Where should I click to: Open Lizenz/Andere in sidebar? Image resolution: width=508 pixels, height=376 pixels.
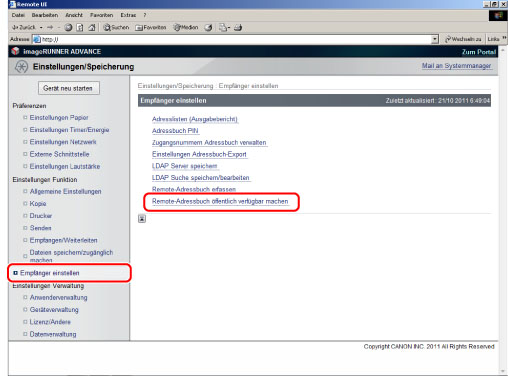click(50, 322)
